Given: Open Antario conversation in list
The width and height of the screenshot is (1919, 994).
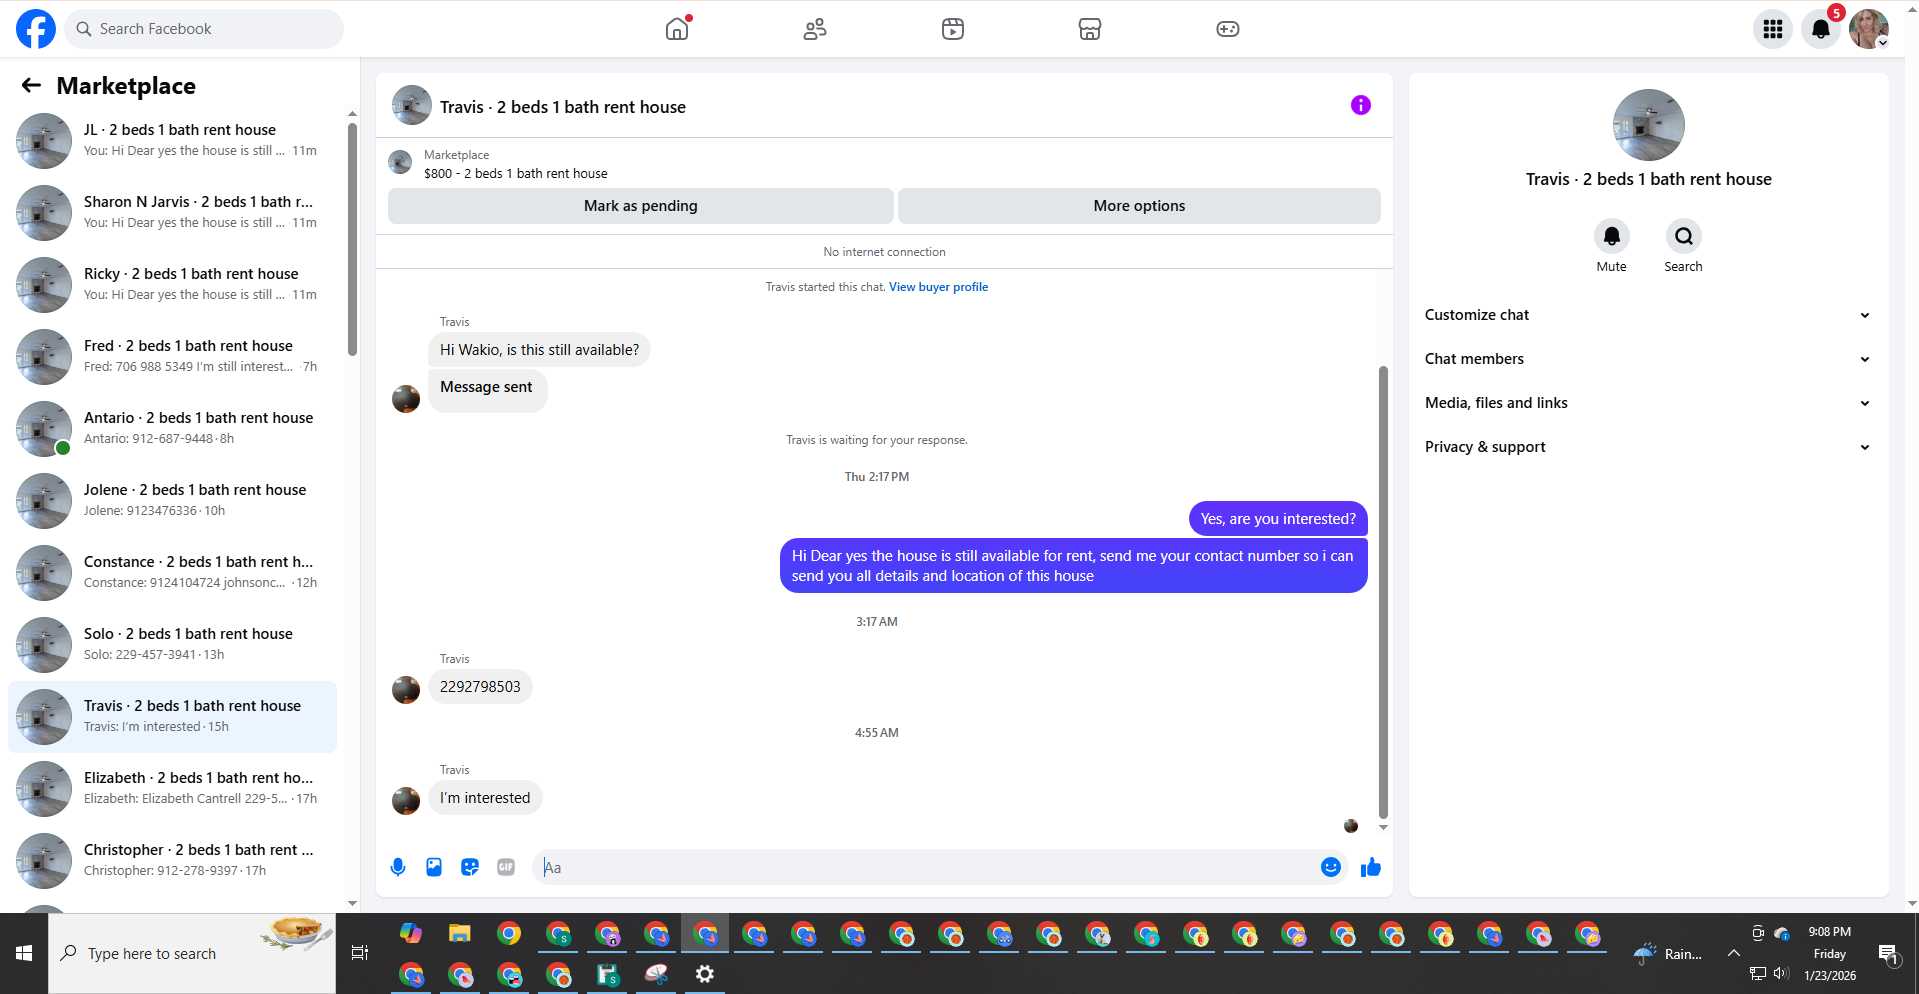Looking at the screenshot, I should click(173, 428).
